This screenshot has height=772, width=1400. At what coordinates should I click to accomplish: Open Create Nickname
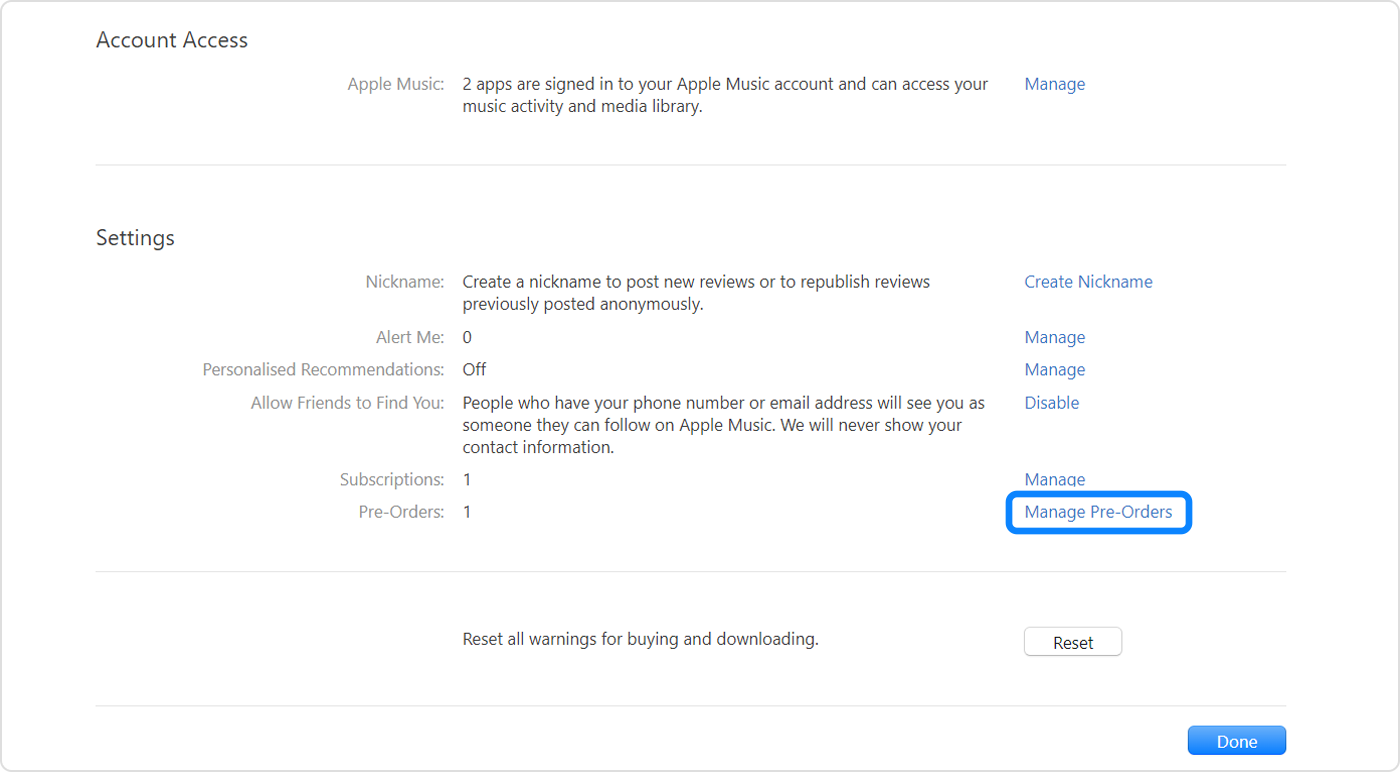[1088, 281]
